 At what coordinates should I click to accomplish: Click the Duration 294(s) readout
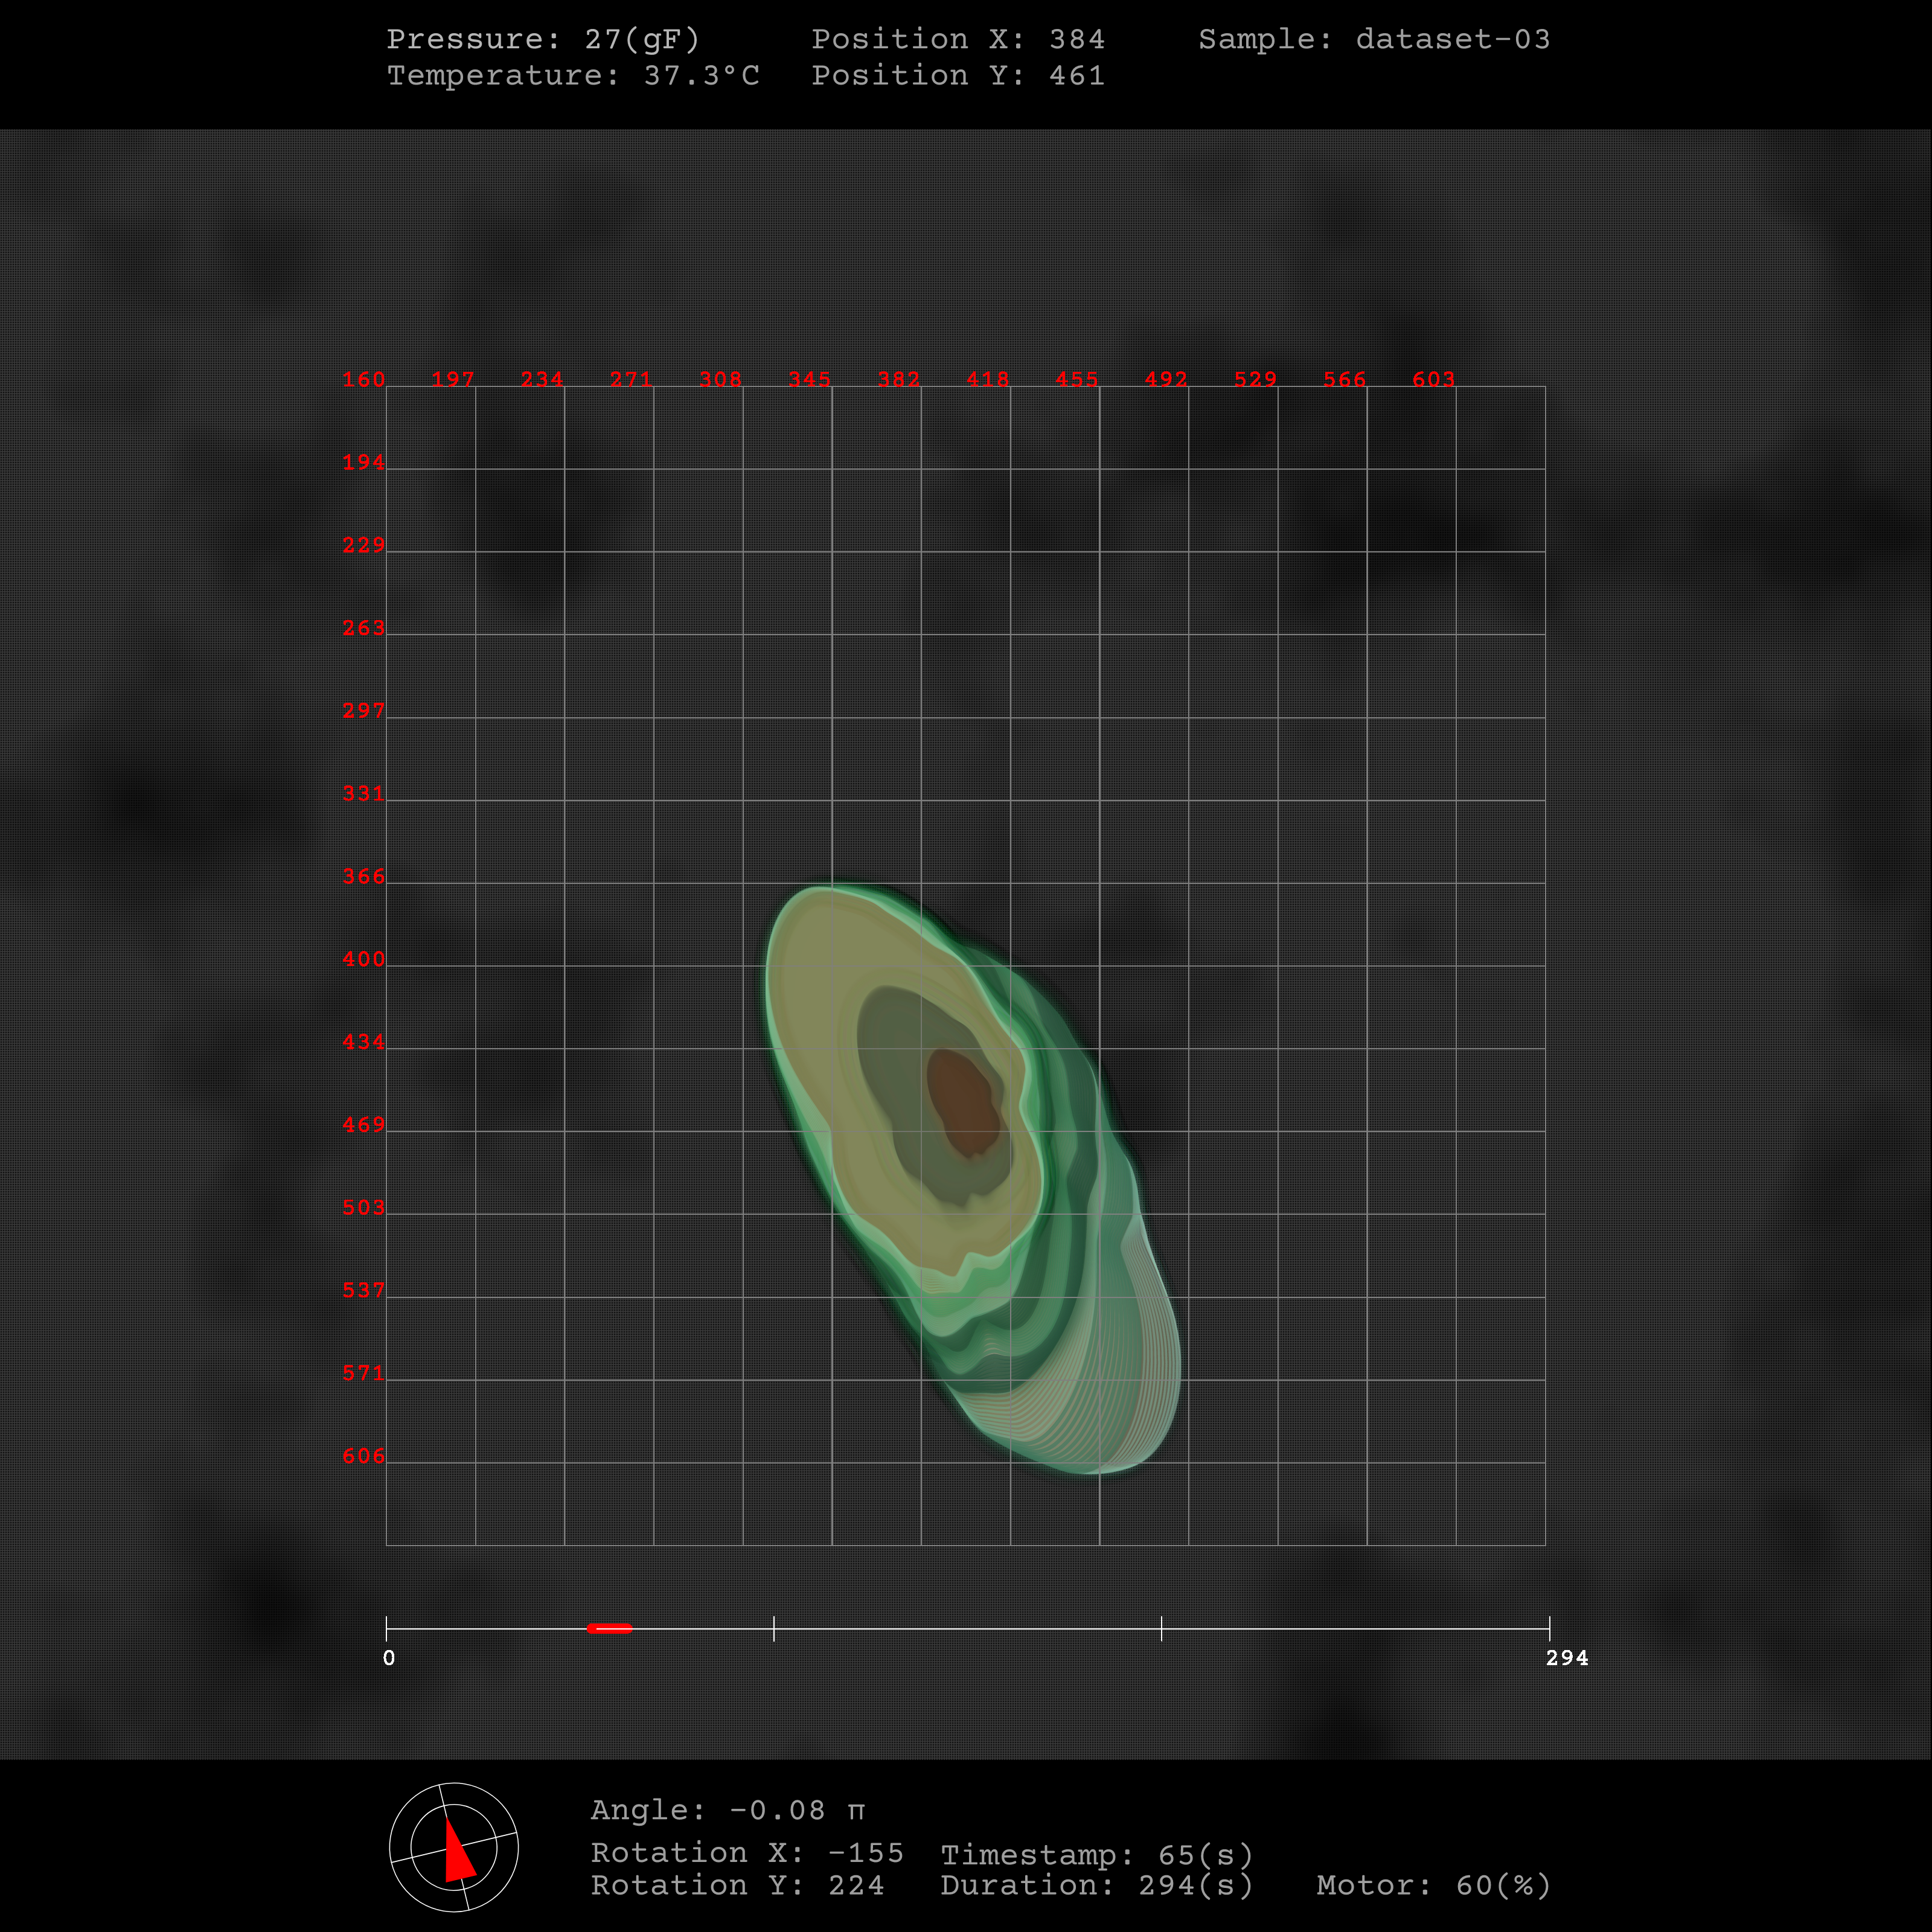click(1097, 1885)
